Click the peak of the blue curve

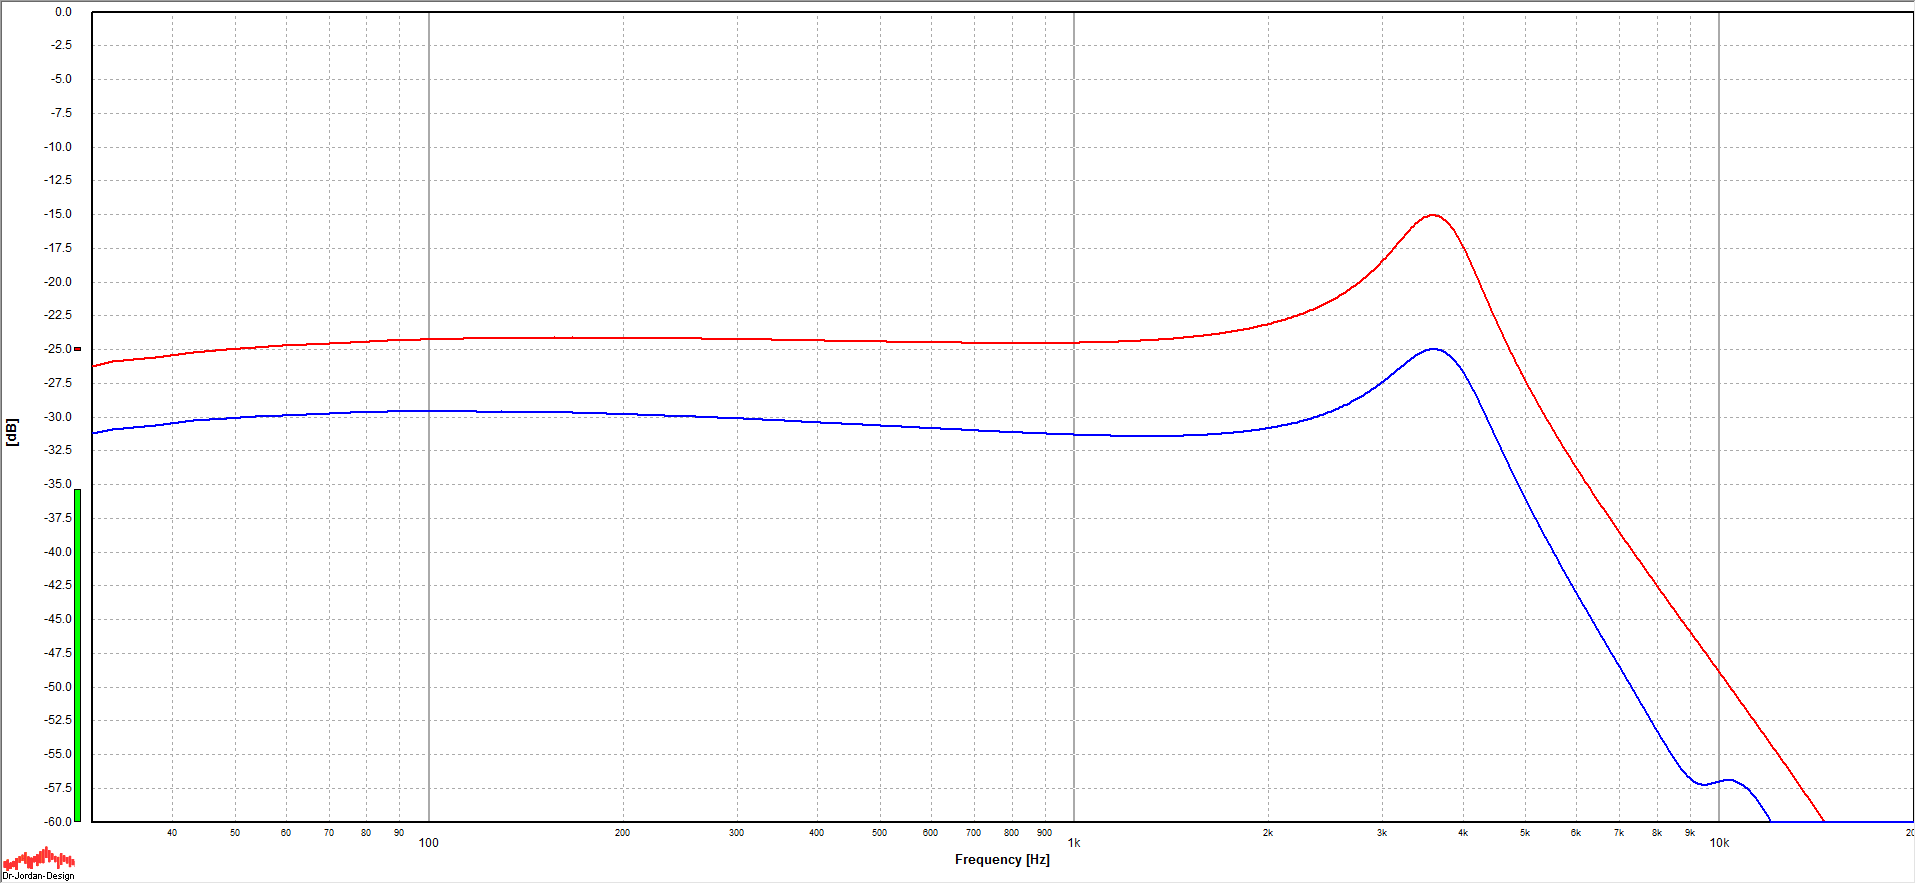coord(1433,349)
